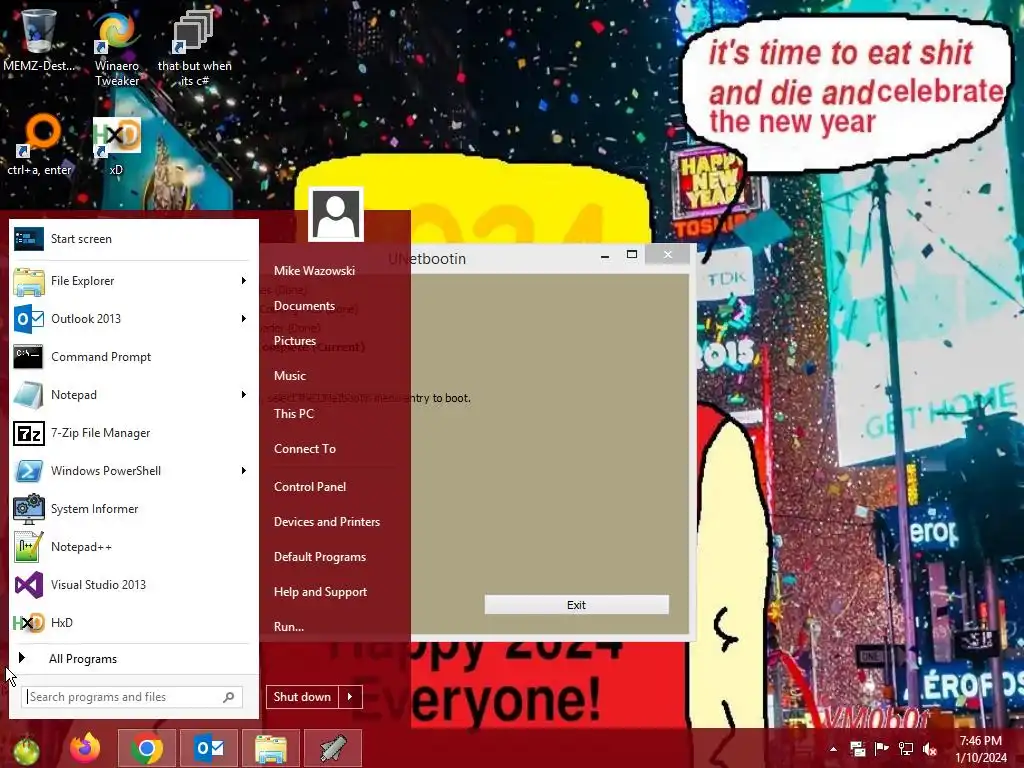Click the user account picture
The image size is (1024, 768).
point(336,215)
